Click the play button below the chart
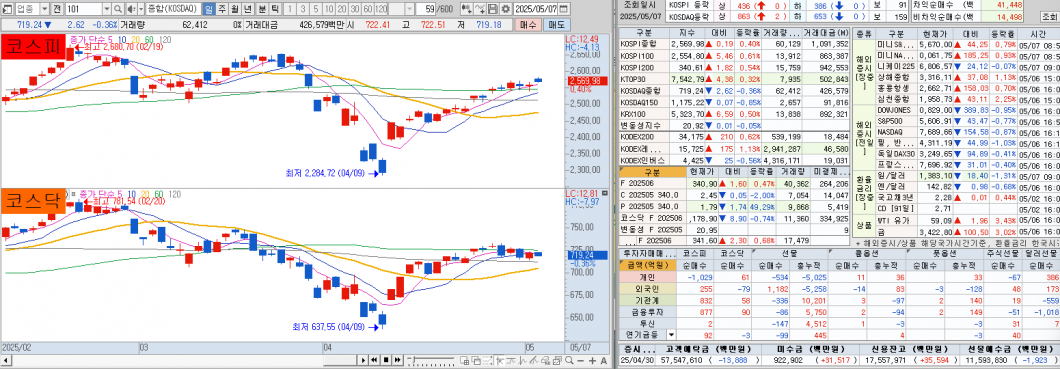This screenshot has width=1060, height=369. click(363, 360)
